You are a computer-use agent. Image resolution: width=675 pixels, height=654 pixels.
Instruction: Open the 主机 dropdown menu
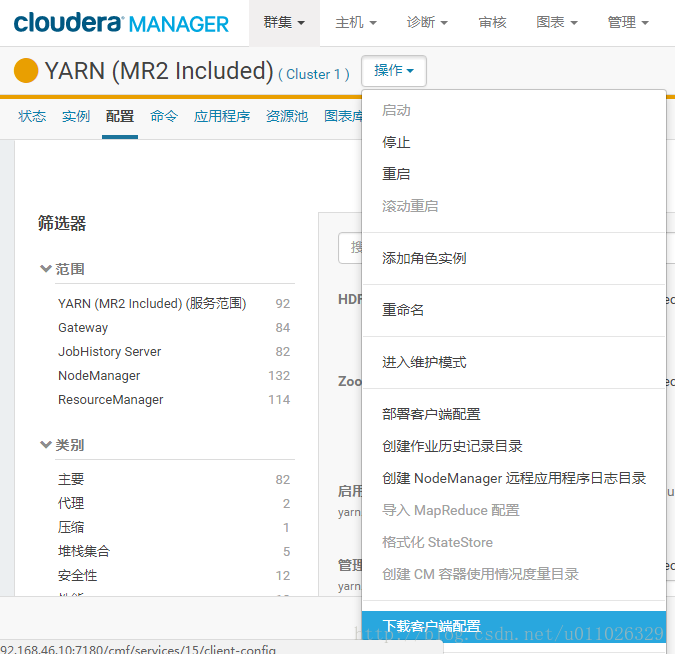(x=356, y=22)
